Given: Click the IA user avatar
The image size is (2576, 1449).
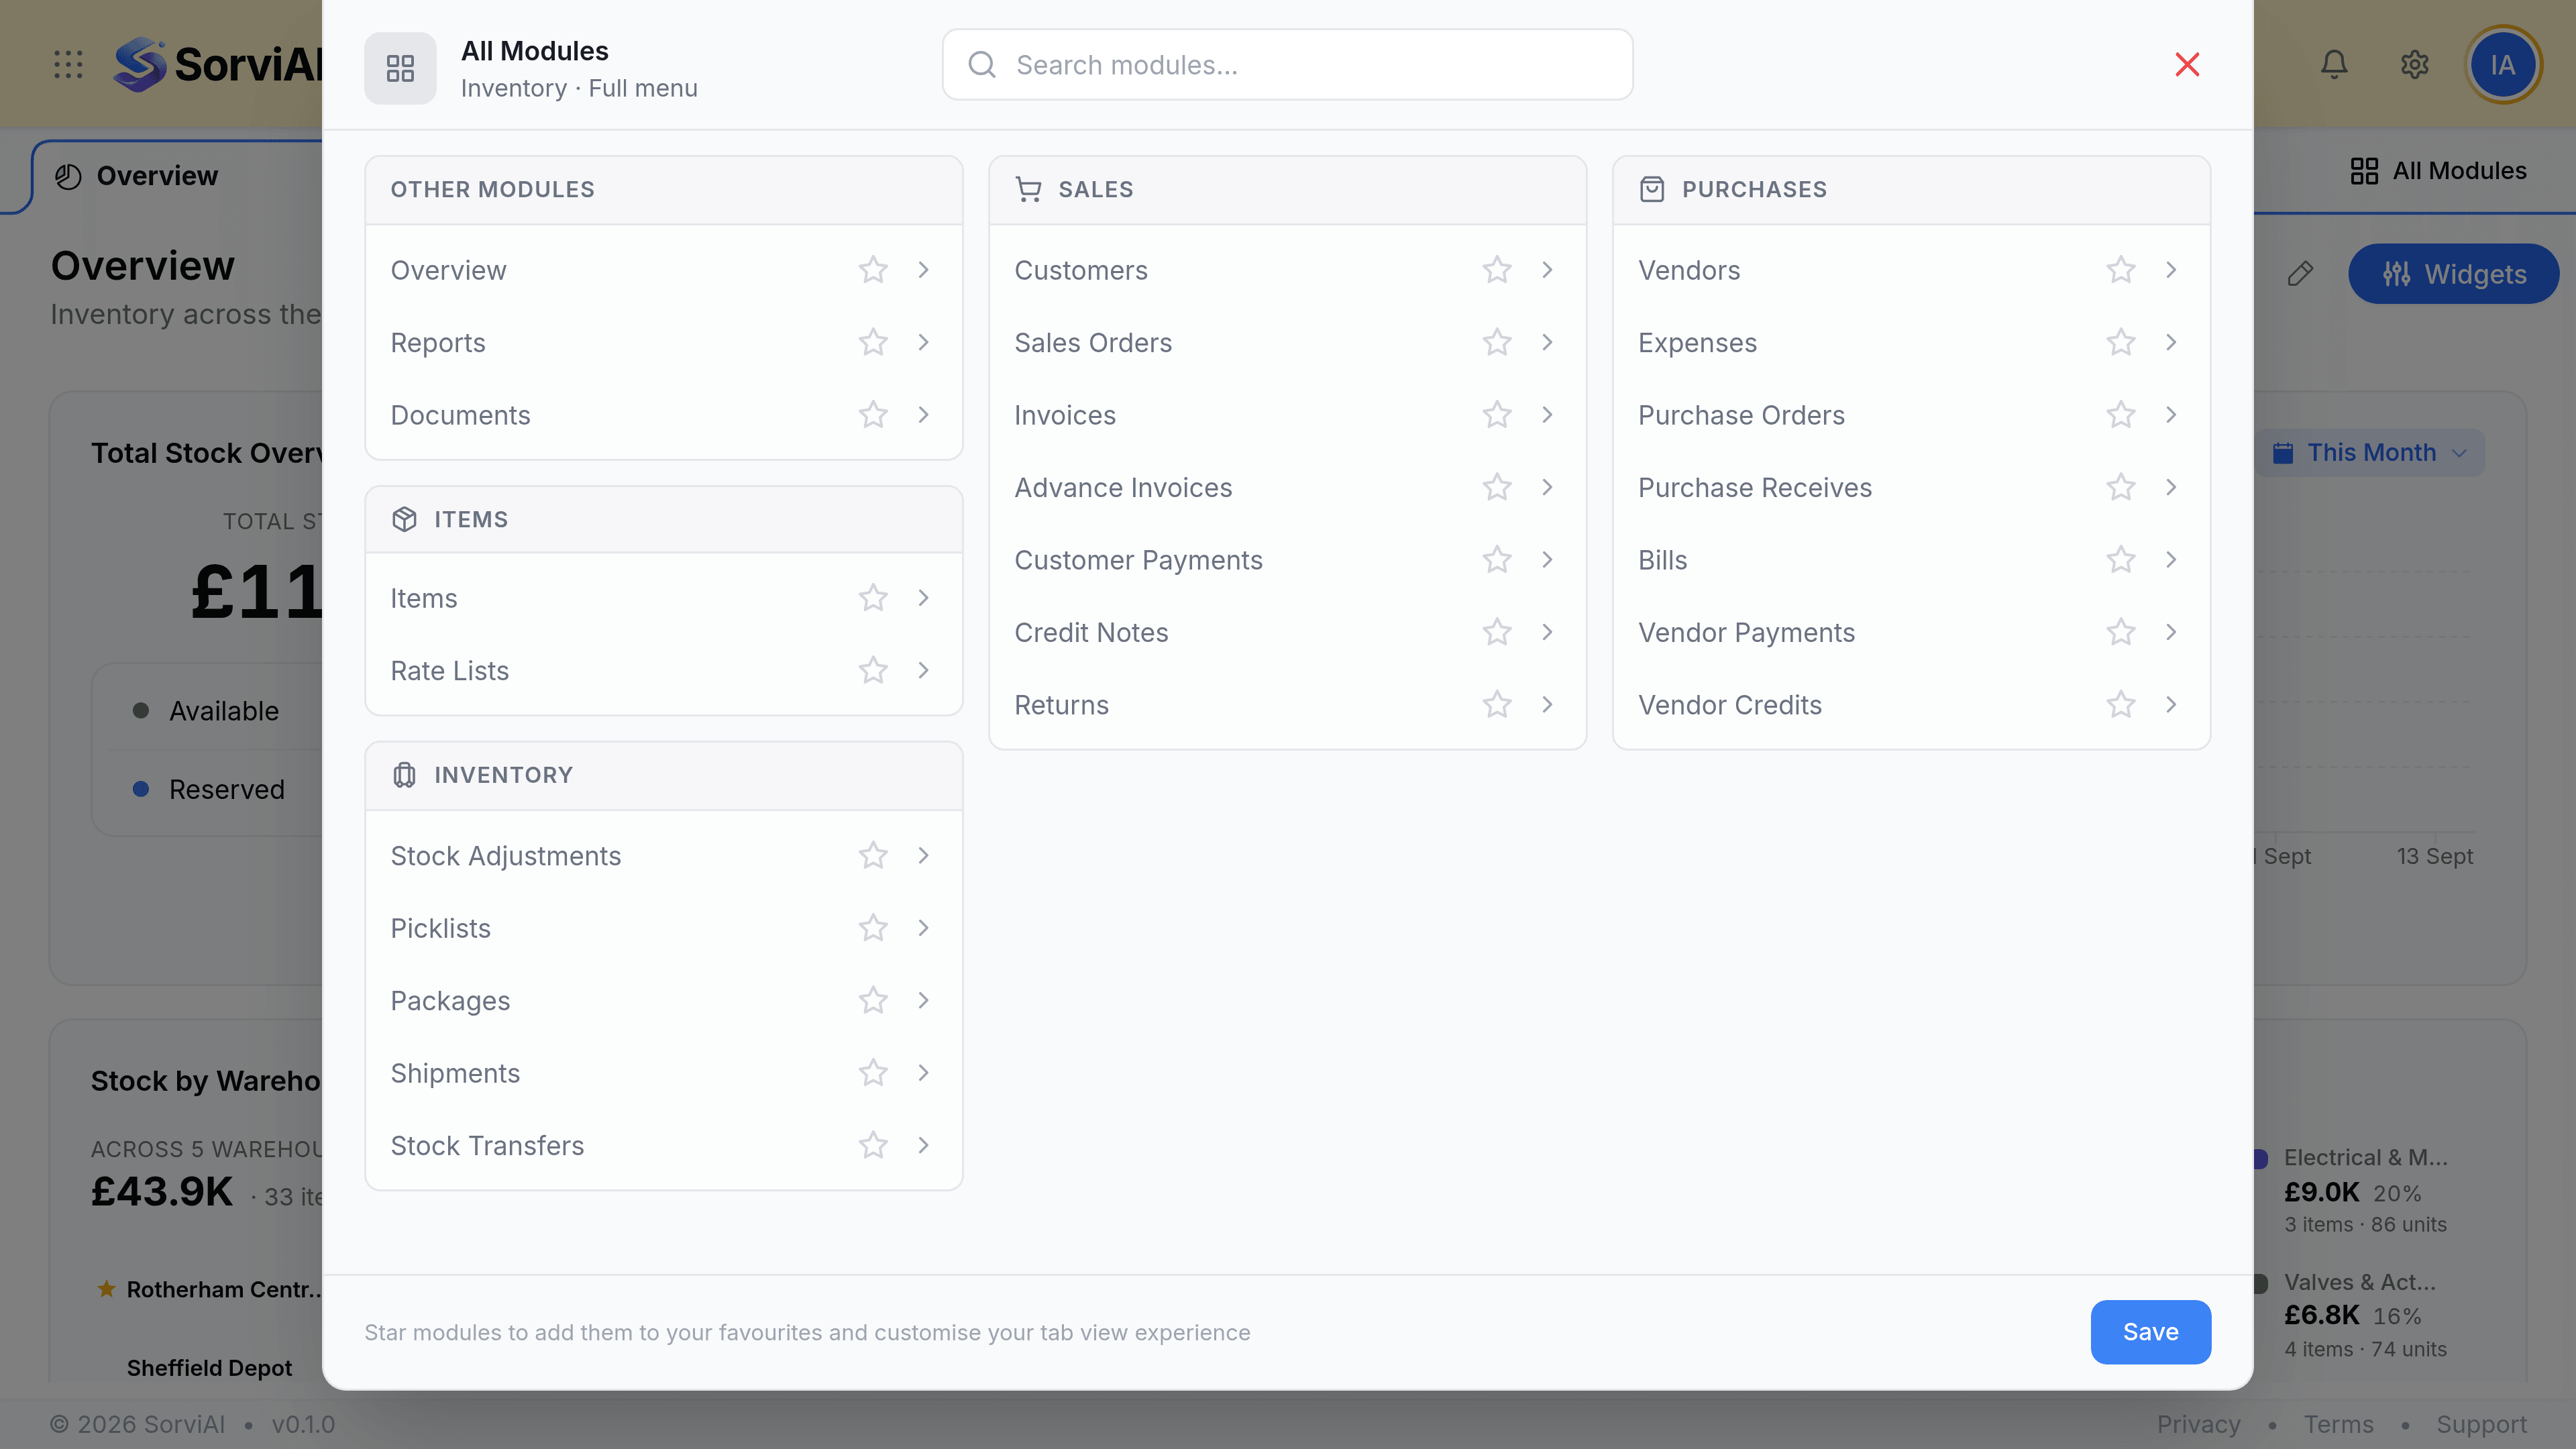Looking at the screenshot, I should (x=2503, y=65).
